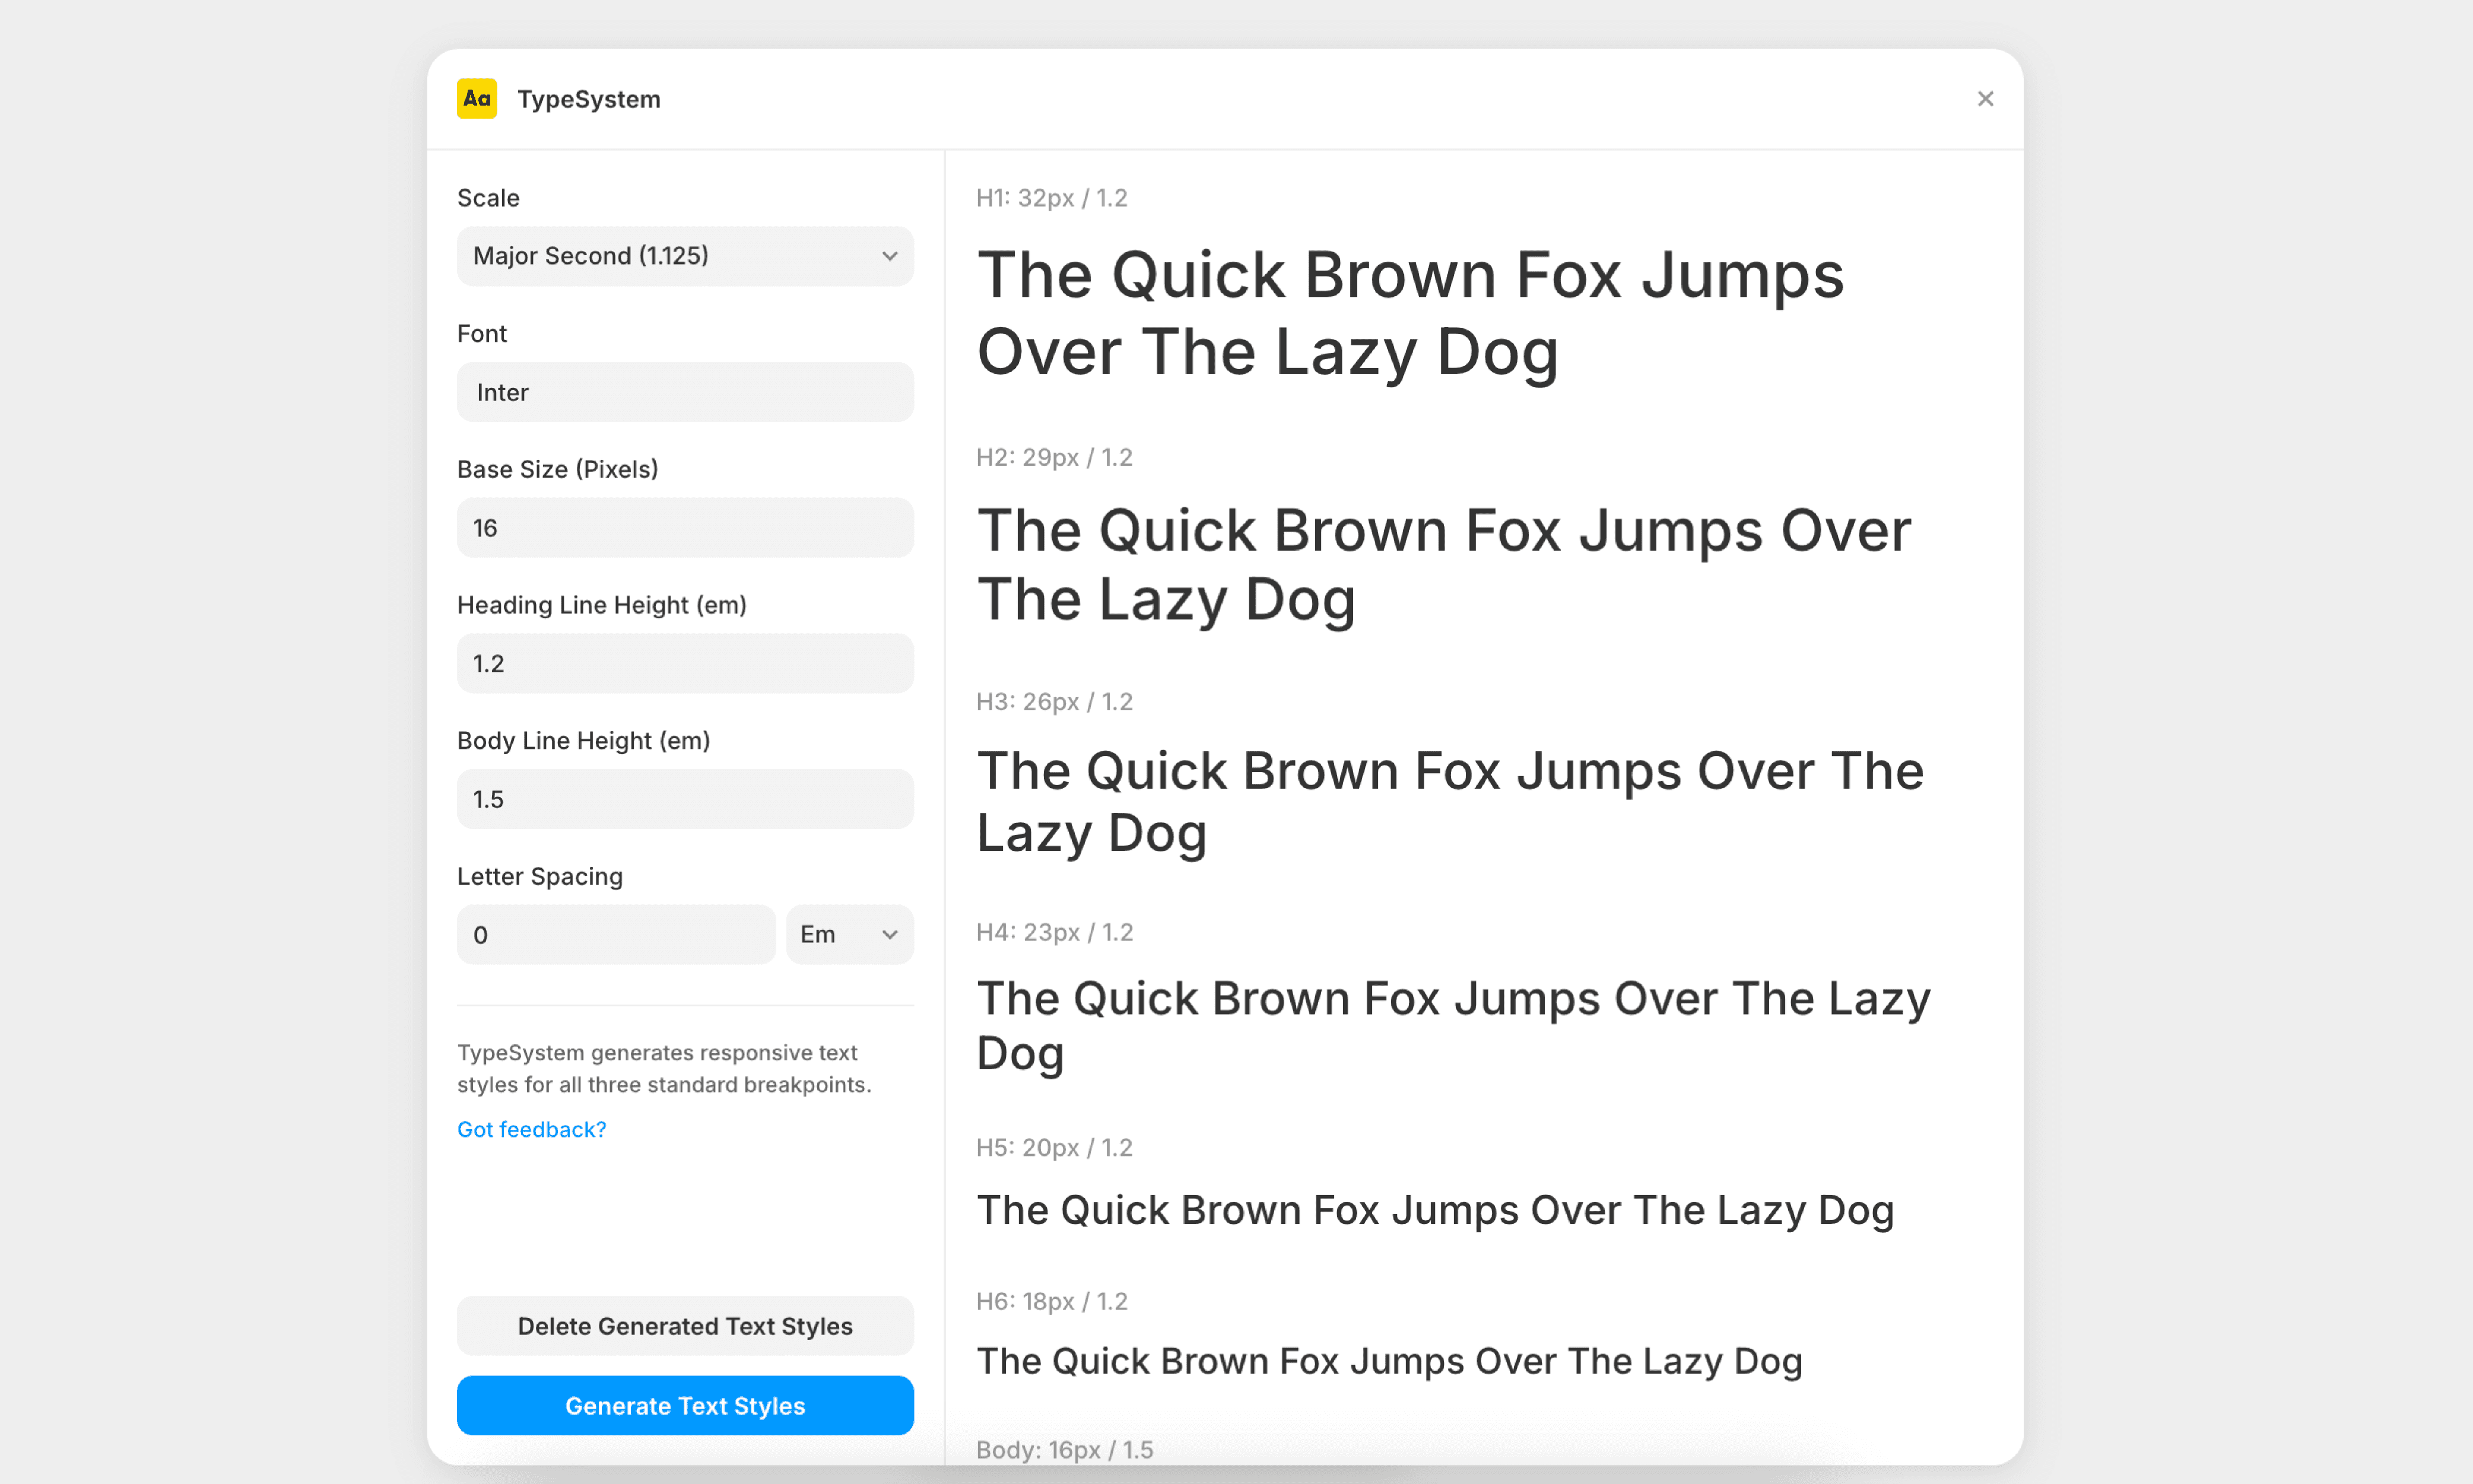Click the Letter Spacing value field
Image resolution: width=2473 pixels, height=1484 pixels.
pyautogui.click(x=616, y=935)
